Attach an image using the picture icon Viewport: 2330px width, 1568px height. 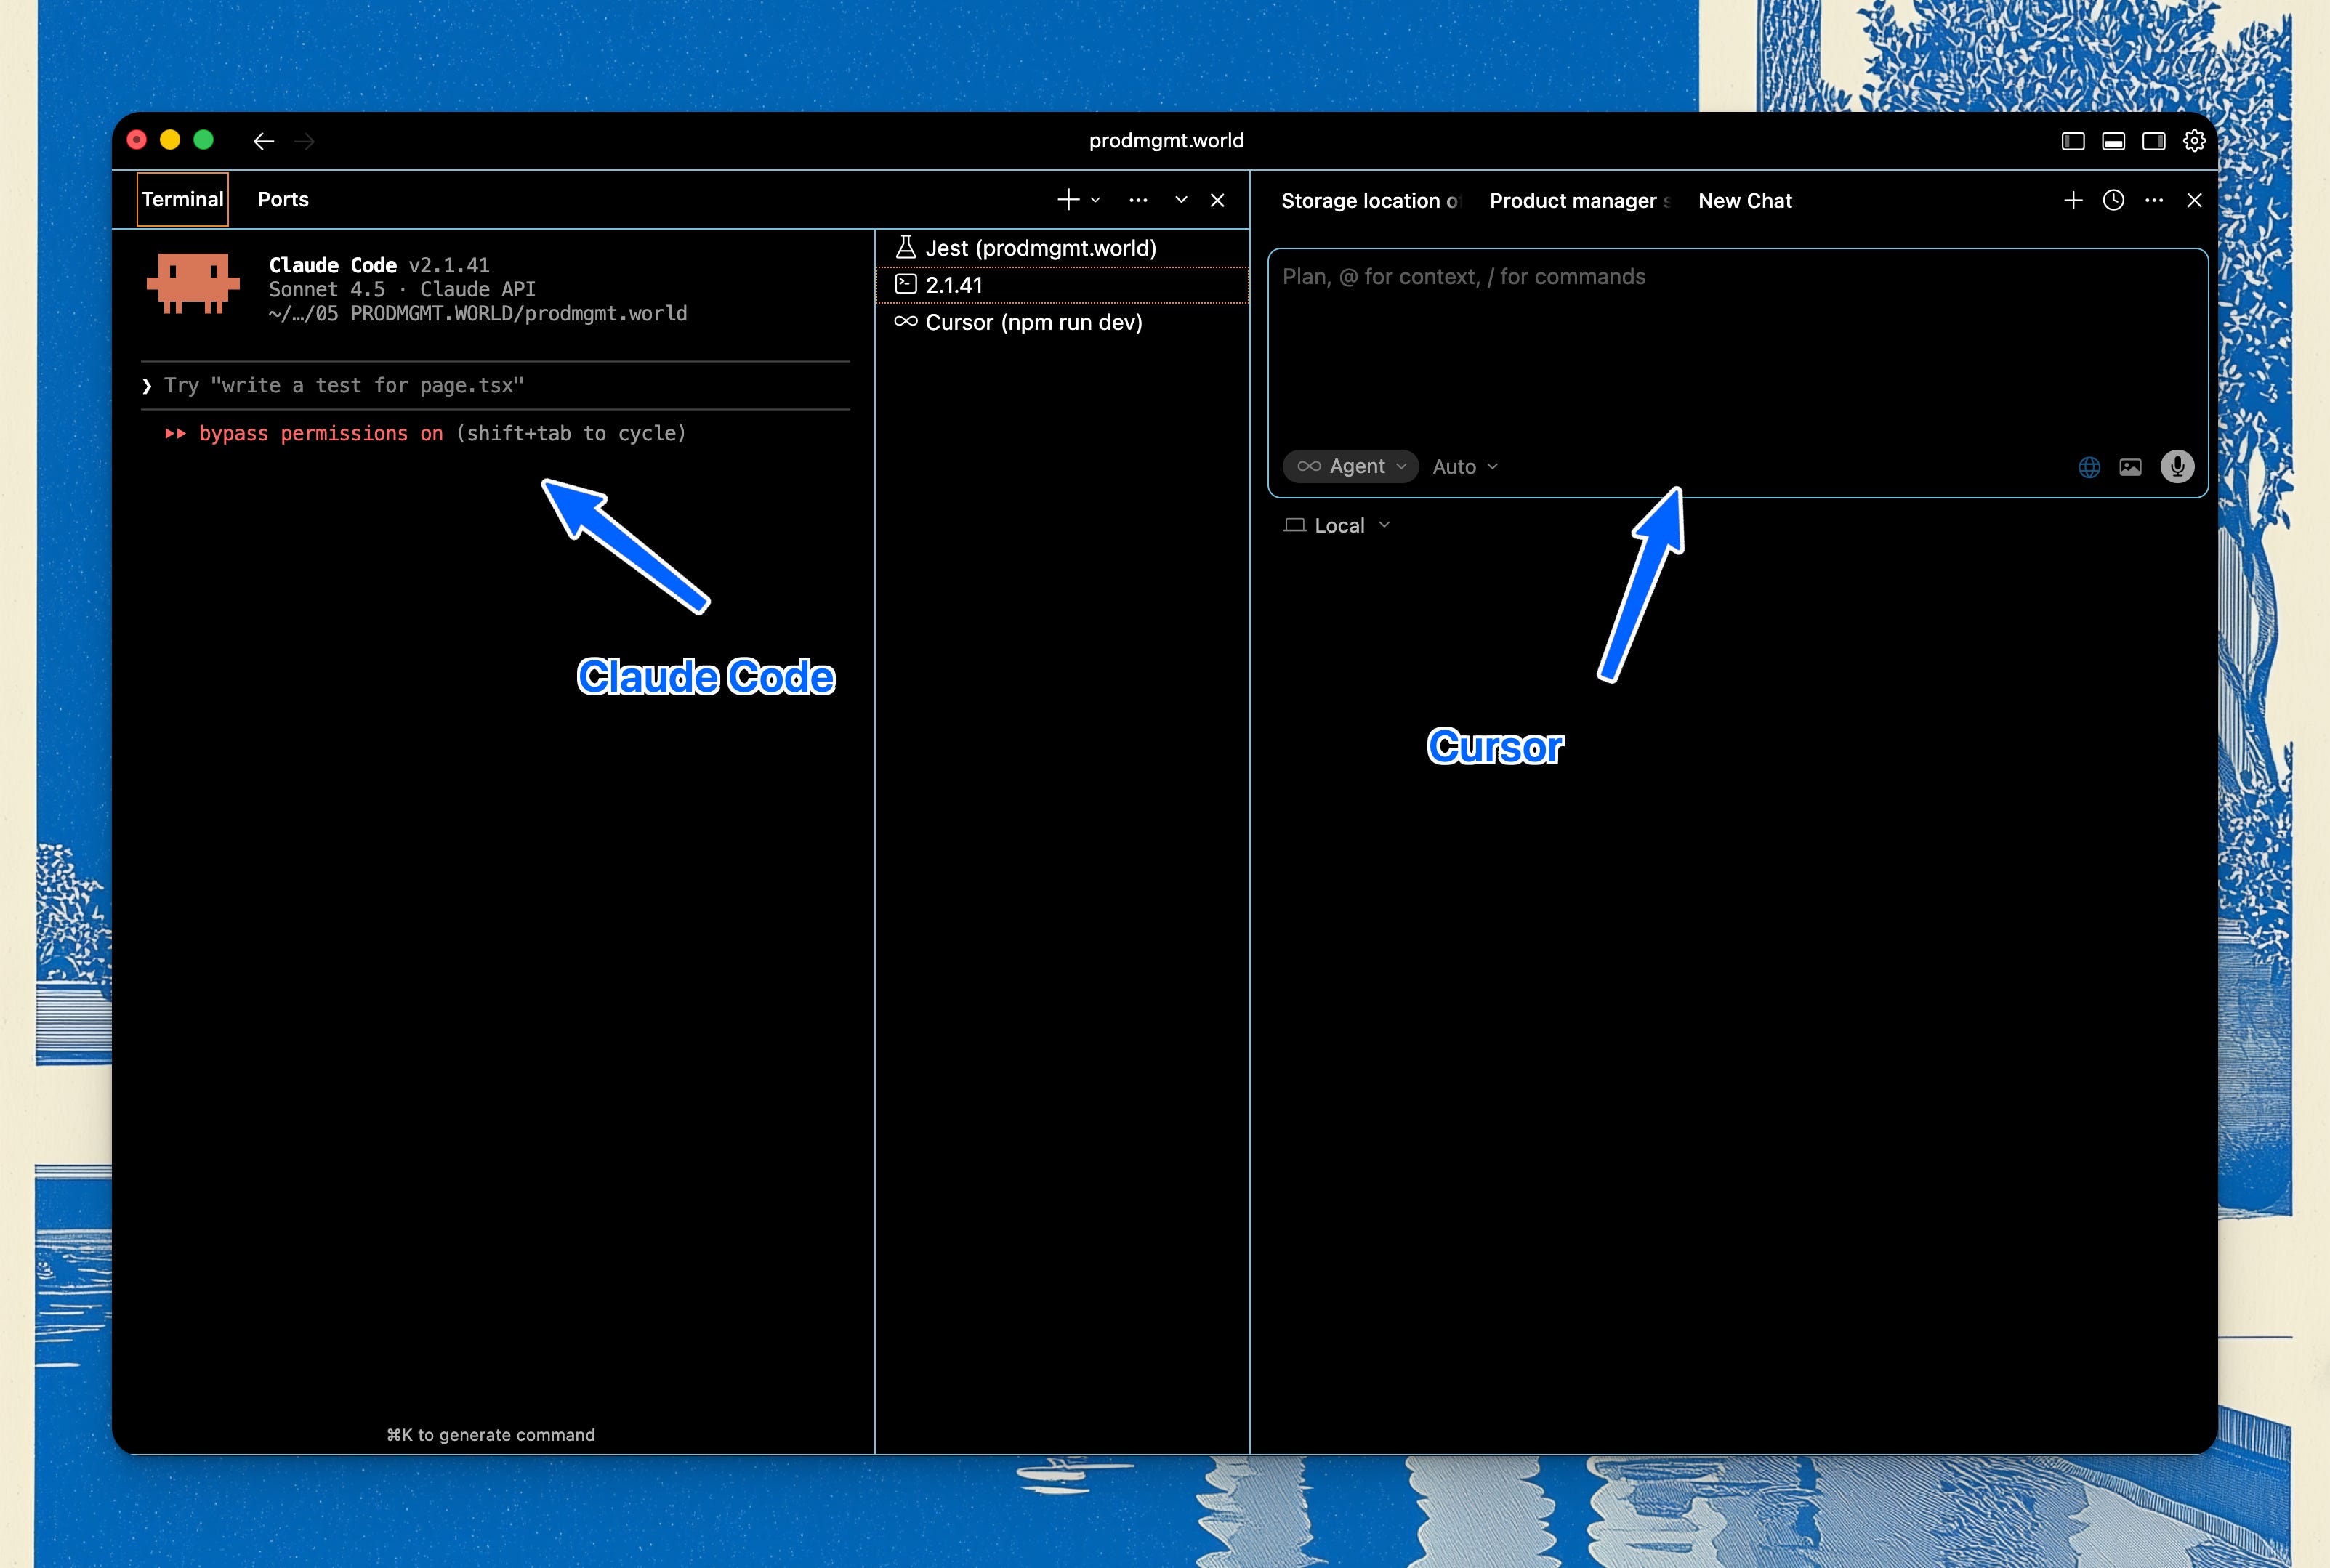[x=2130, y=467]
